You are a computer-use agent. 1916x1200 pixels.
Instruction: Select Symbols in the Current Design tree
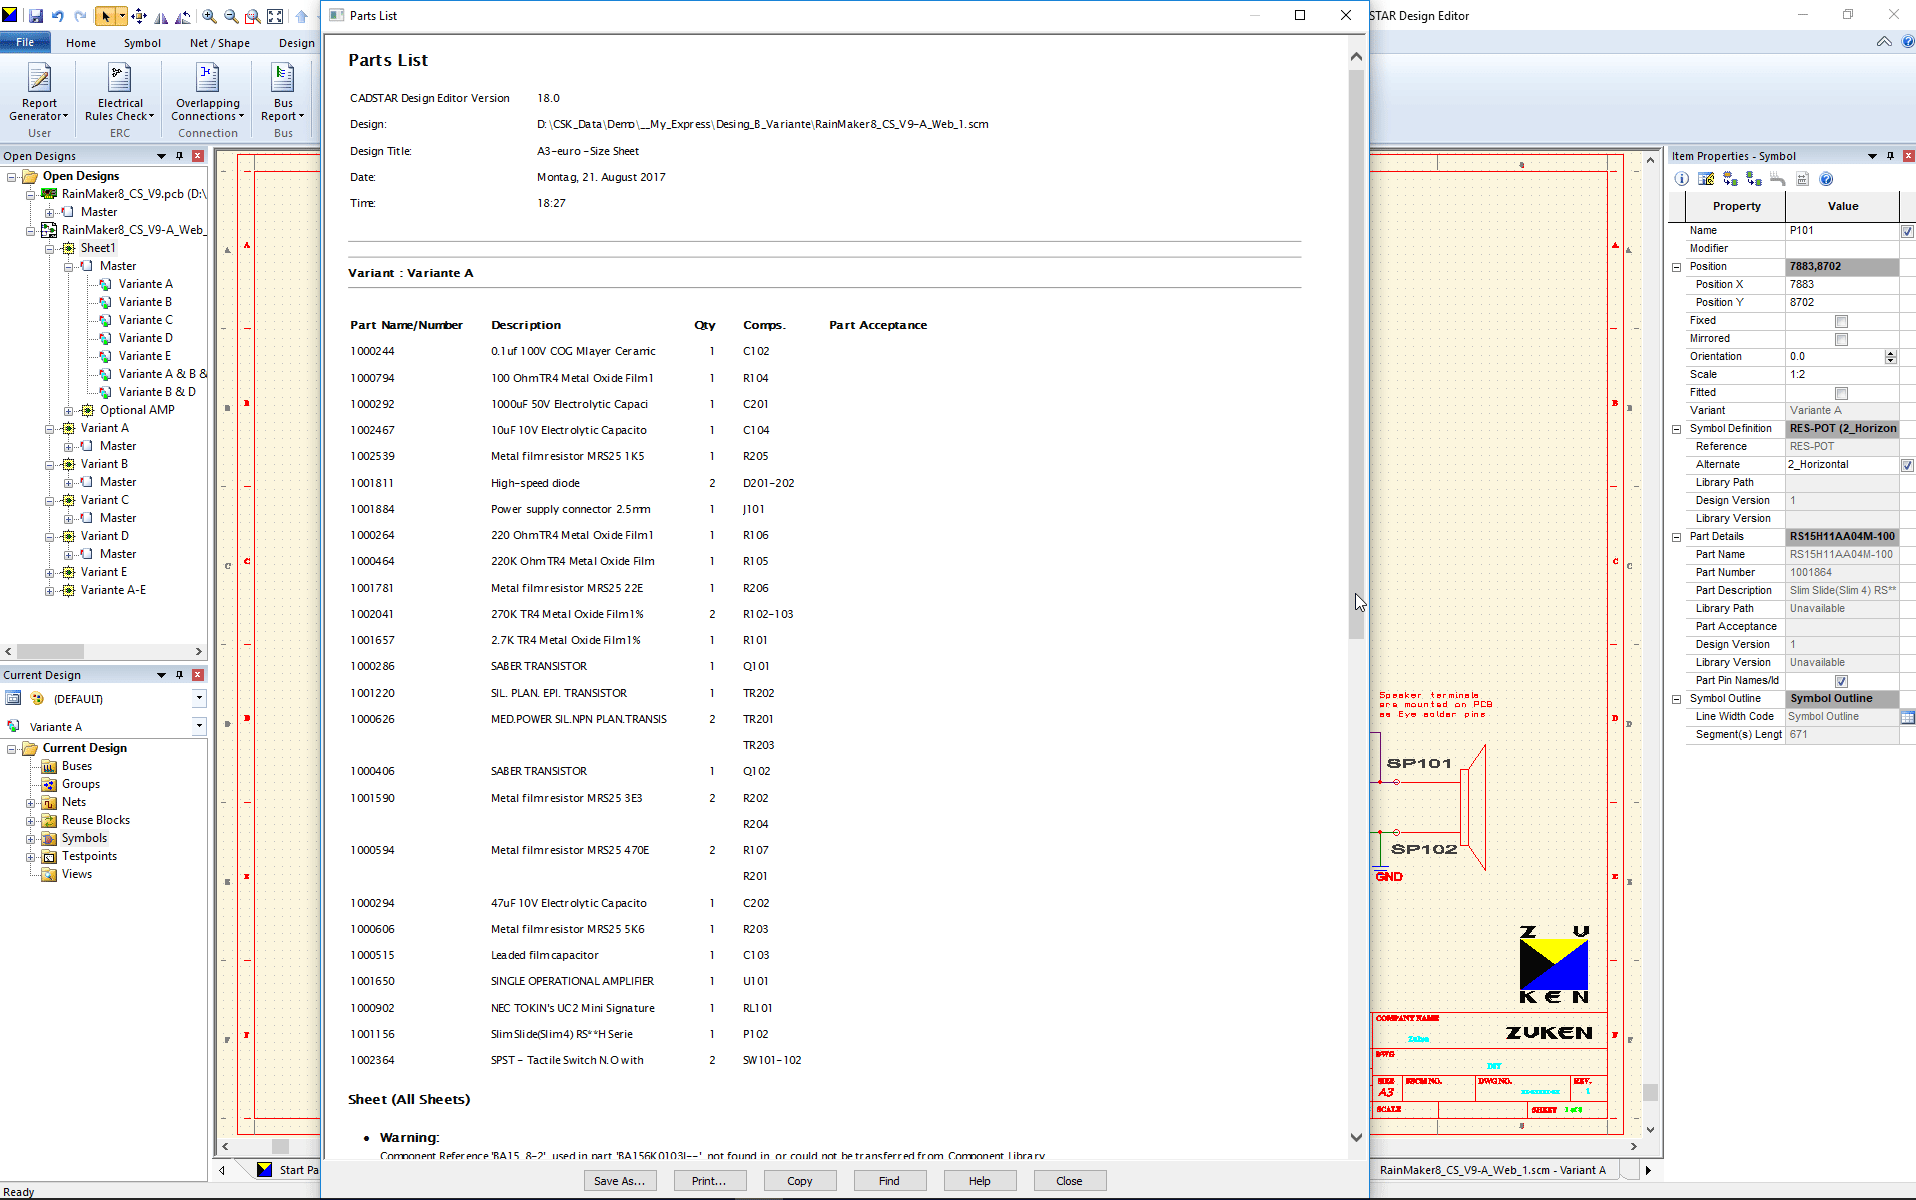tap(84, 838)
